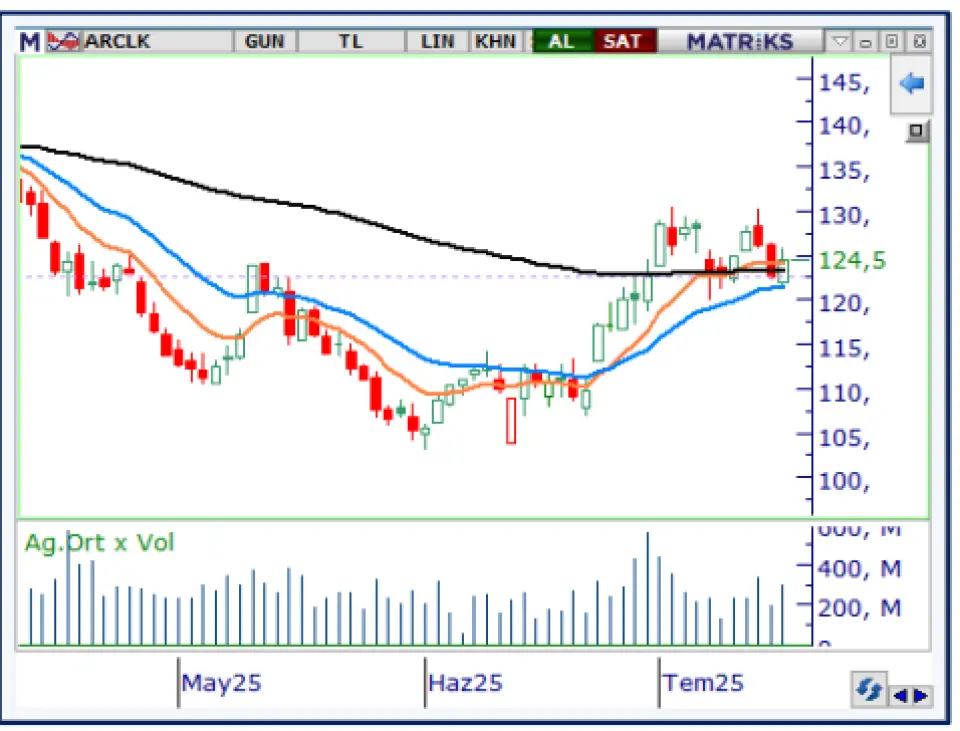
Task: Click the M icon beside the symbol
Action: tap(29, 42)
